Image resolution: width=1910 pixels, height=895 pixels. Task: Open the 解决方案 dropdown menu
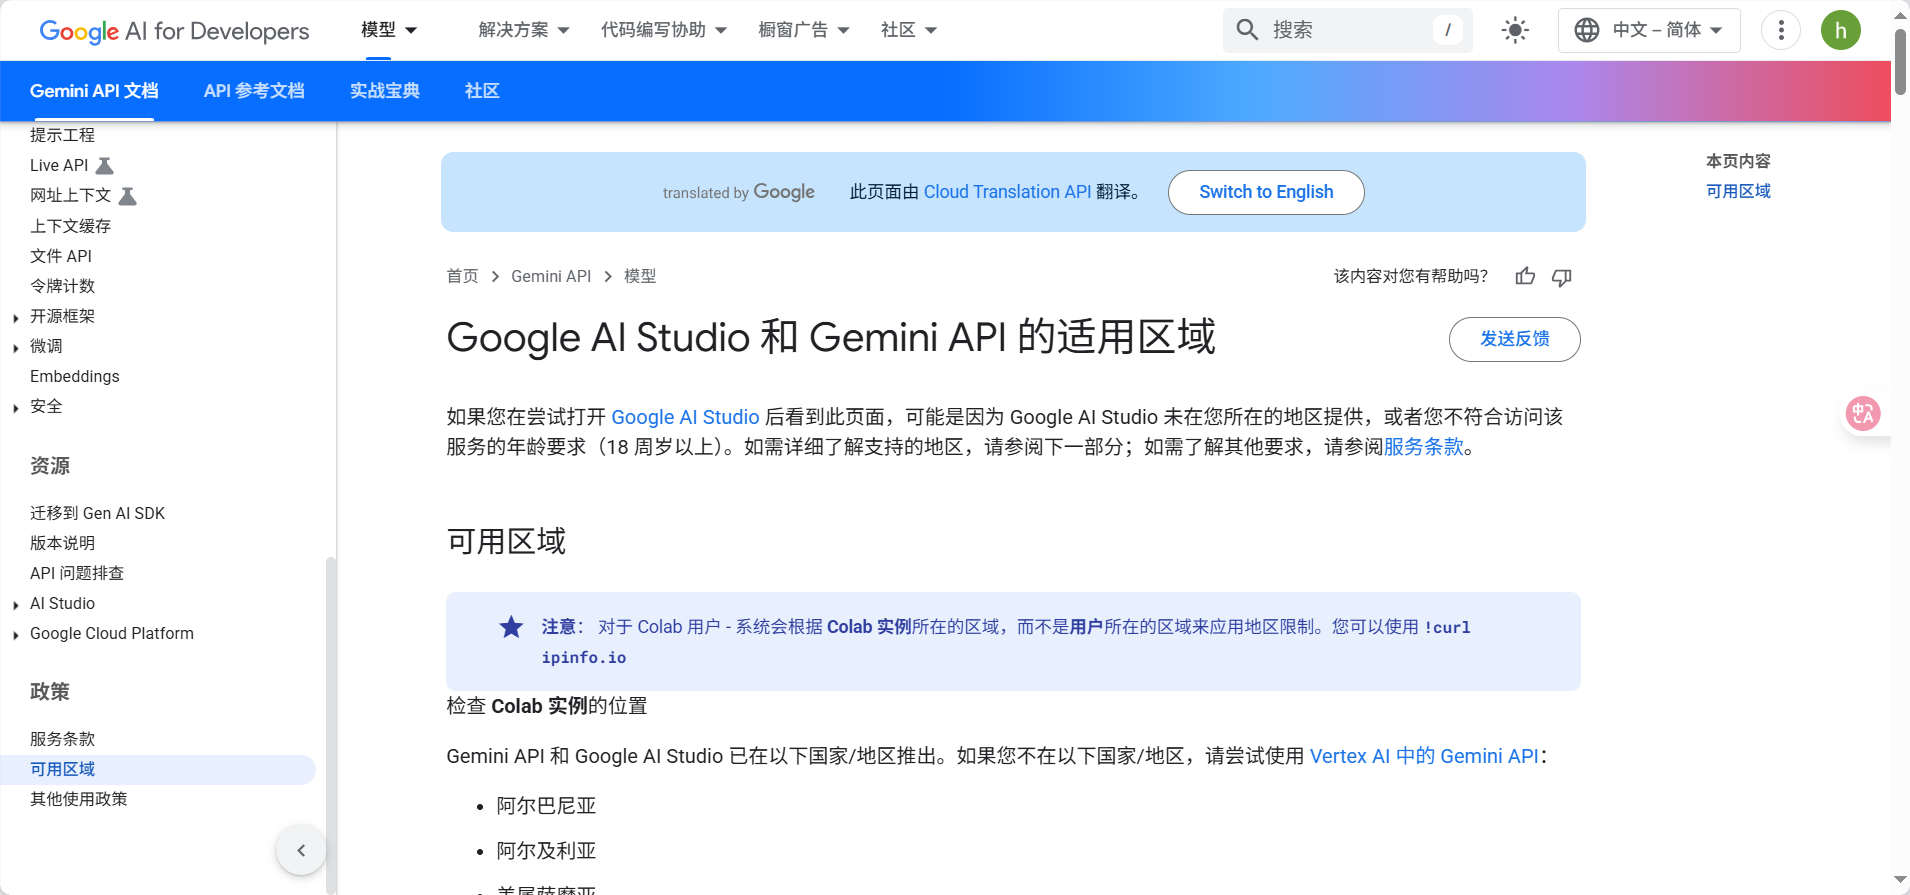524,30
